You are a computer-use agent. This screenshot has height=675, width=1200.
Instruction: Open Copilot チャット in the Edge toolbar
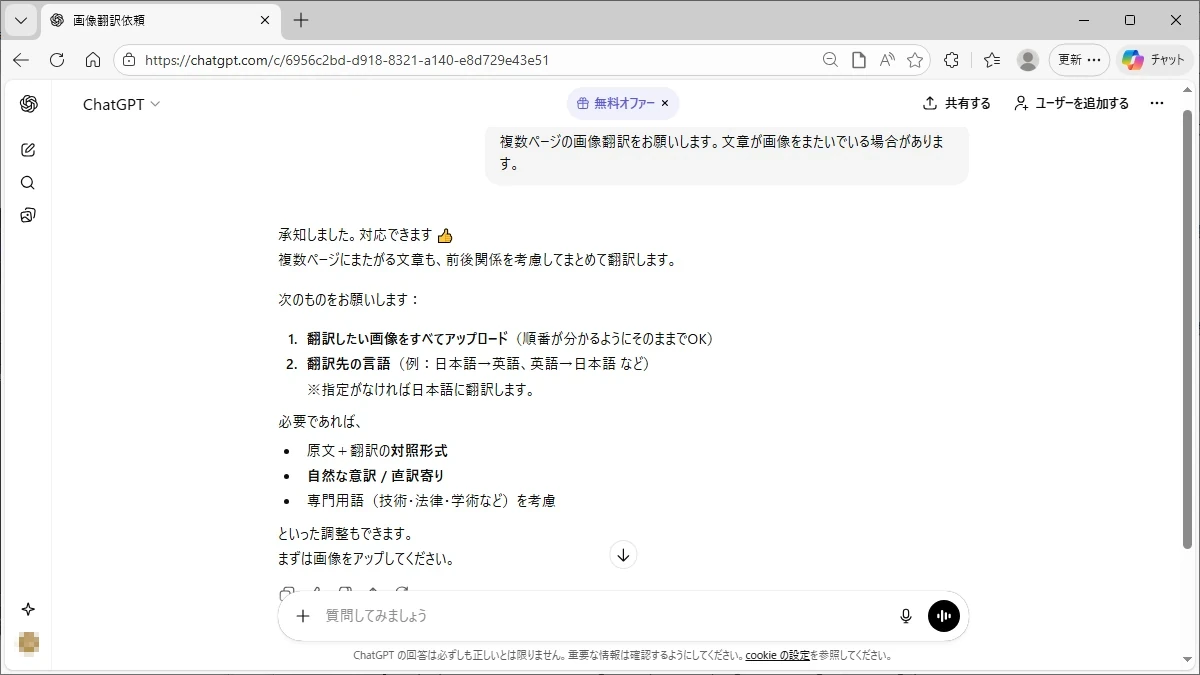pyautogui.click(x=1153, y=60)
